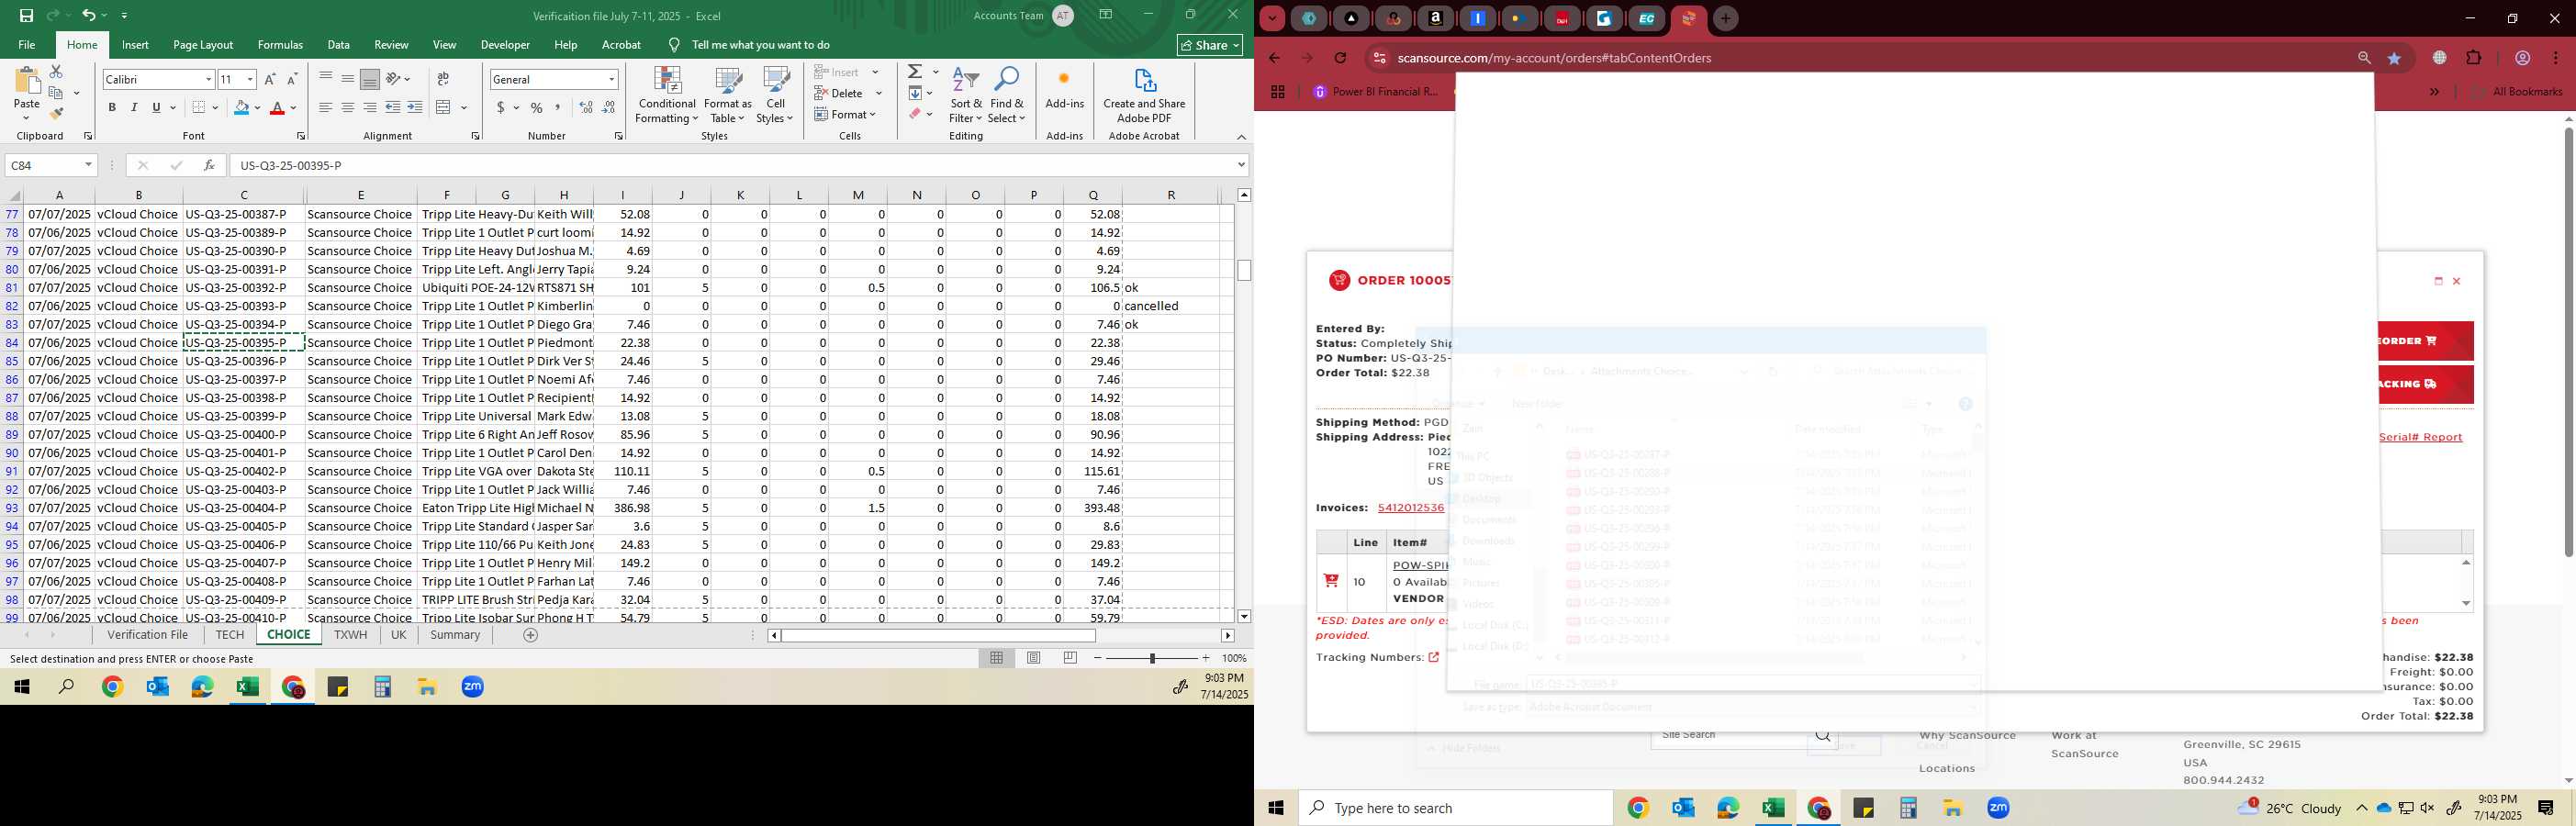Copy the selection in the Clipboard group

(x=56, y=93)
